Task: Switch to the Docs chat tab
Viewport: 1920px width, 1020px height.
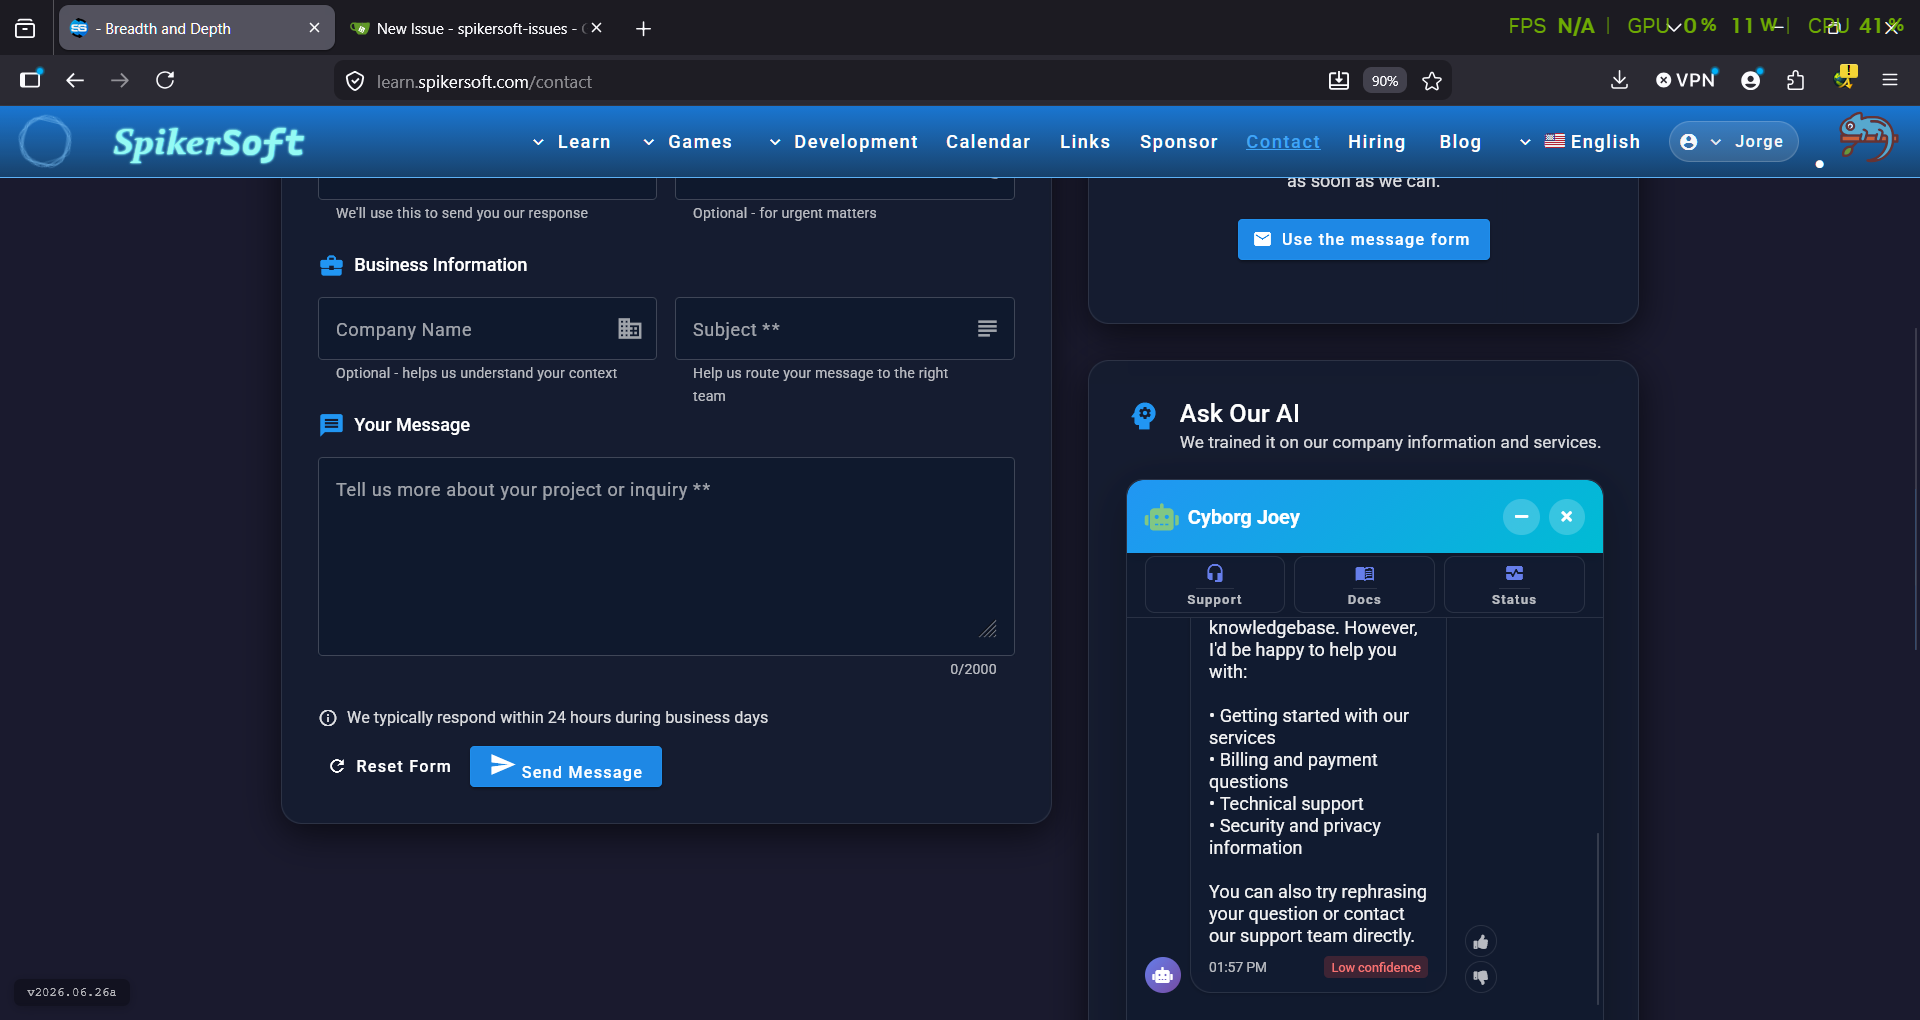Action: [1364, 585]
